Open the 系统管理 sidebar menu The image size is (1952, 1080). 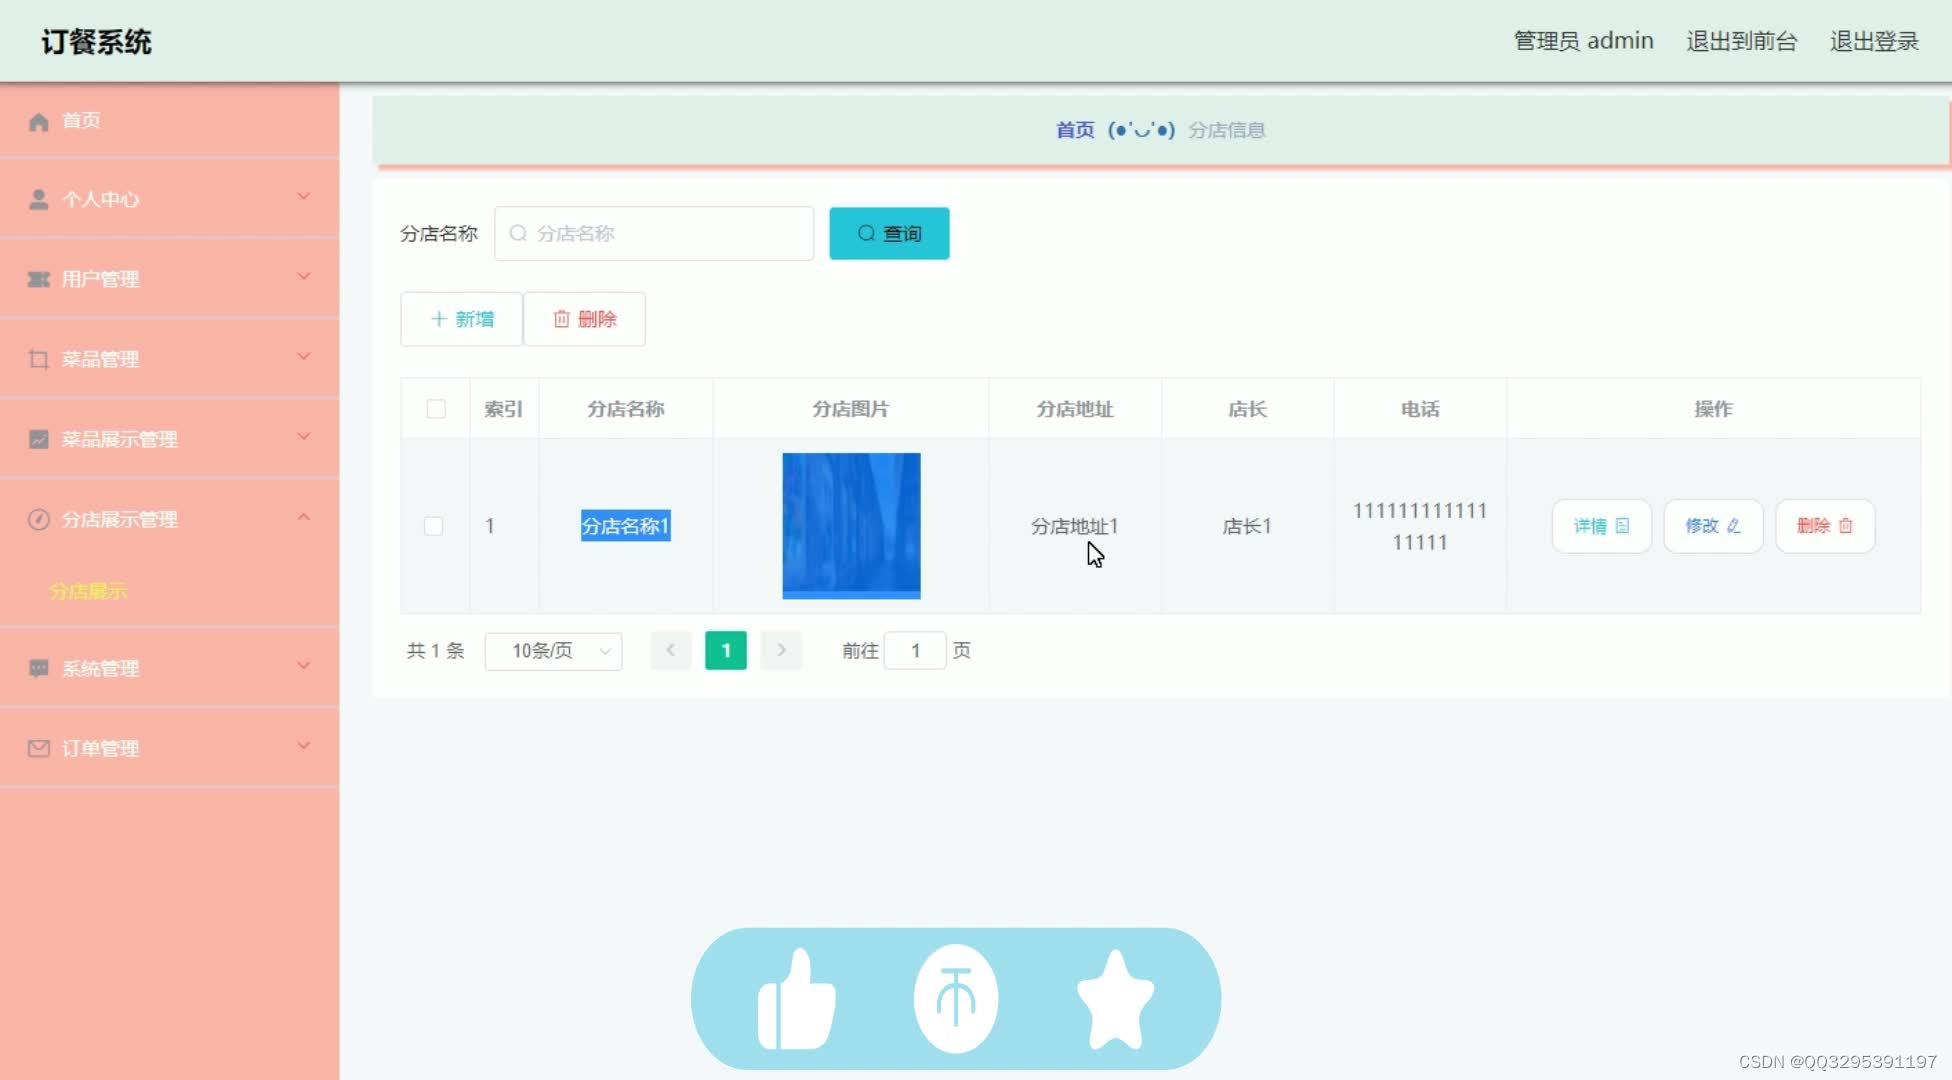click(x=170, y=668)
